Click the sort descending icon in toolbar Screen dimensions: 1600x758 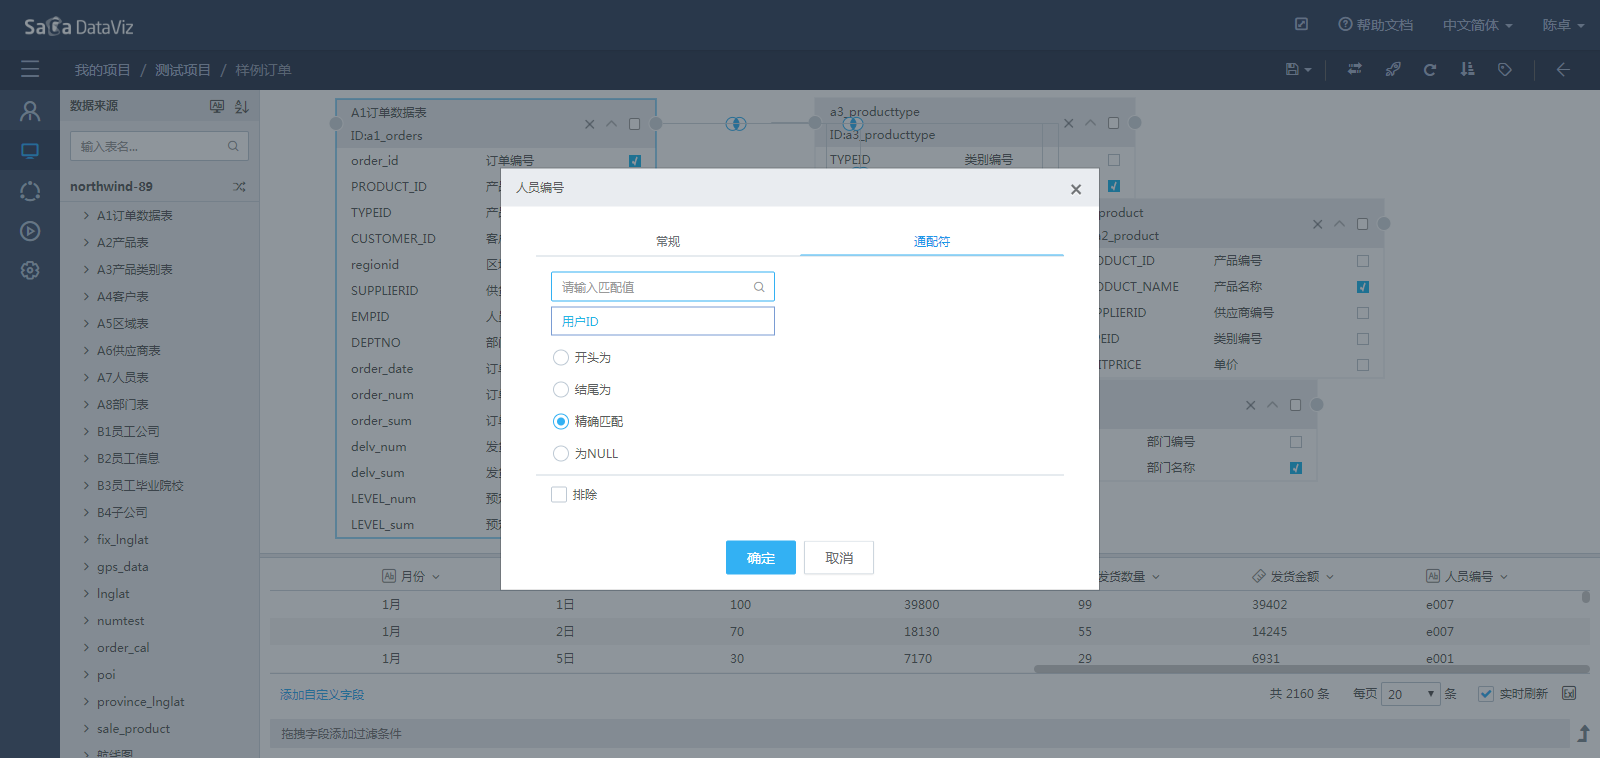(1467, 69)
